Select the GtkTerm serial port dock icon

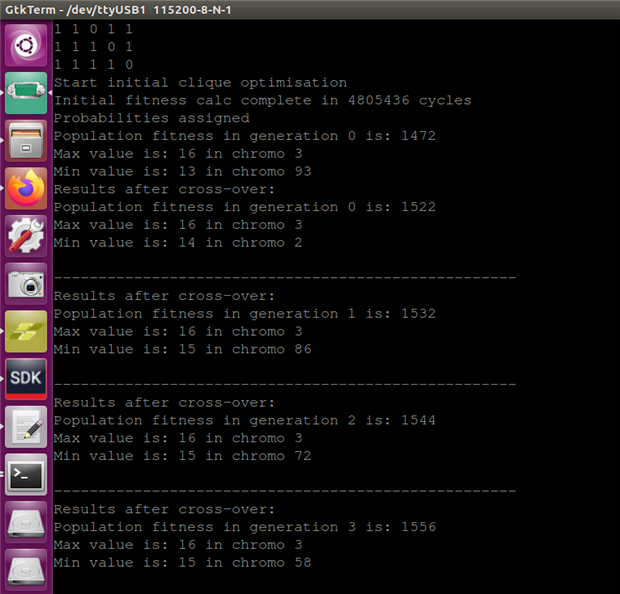[x=26, y=93]
